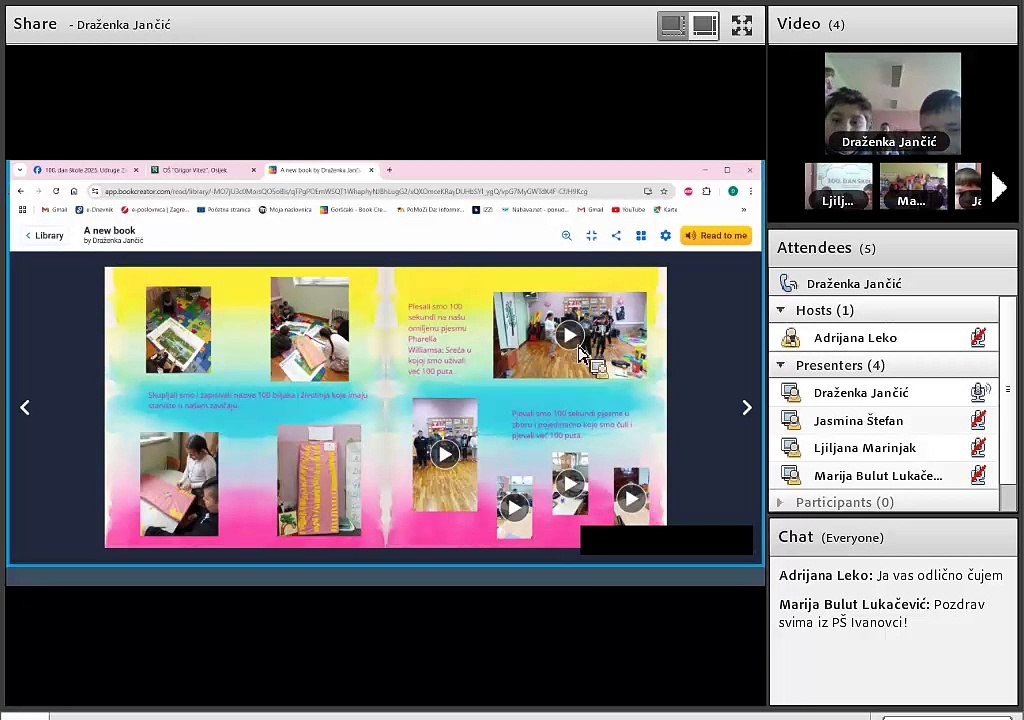Screen dimensions: 1024x720
Task: Toggle Adrijana Leko's muted microphone icon
Action: [x=978, y=337]
